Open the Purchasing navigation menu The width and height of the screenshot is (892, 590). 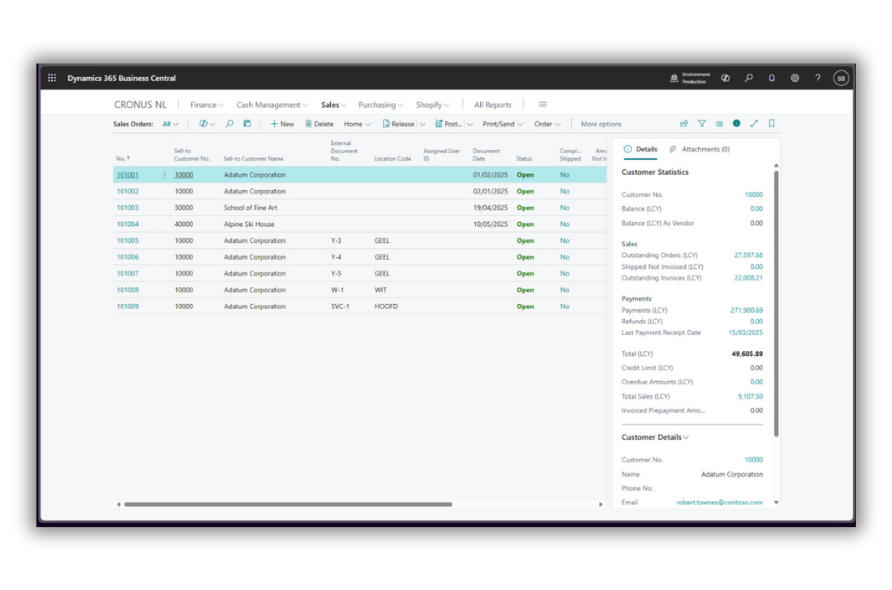click(x=380, y=105)
